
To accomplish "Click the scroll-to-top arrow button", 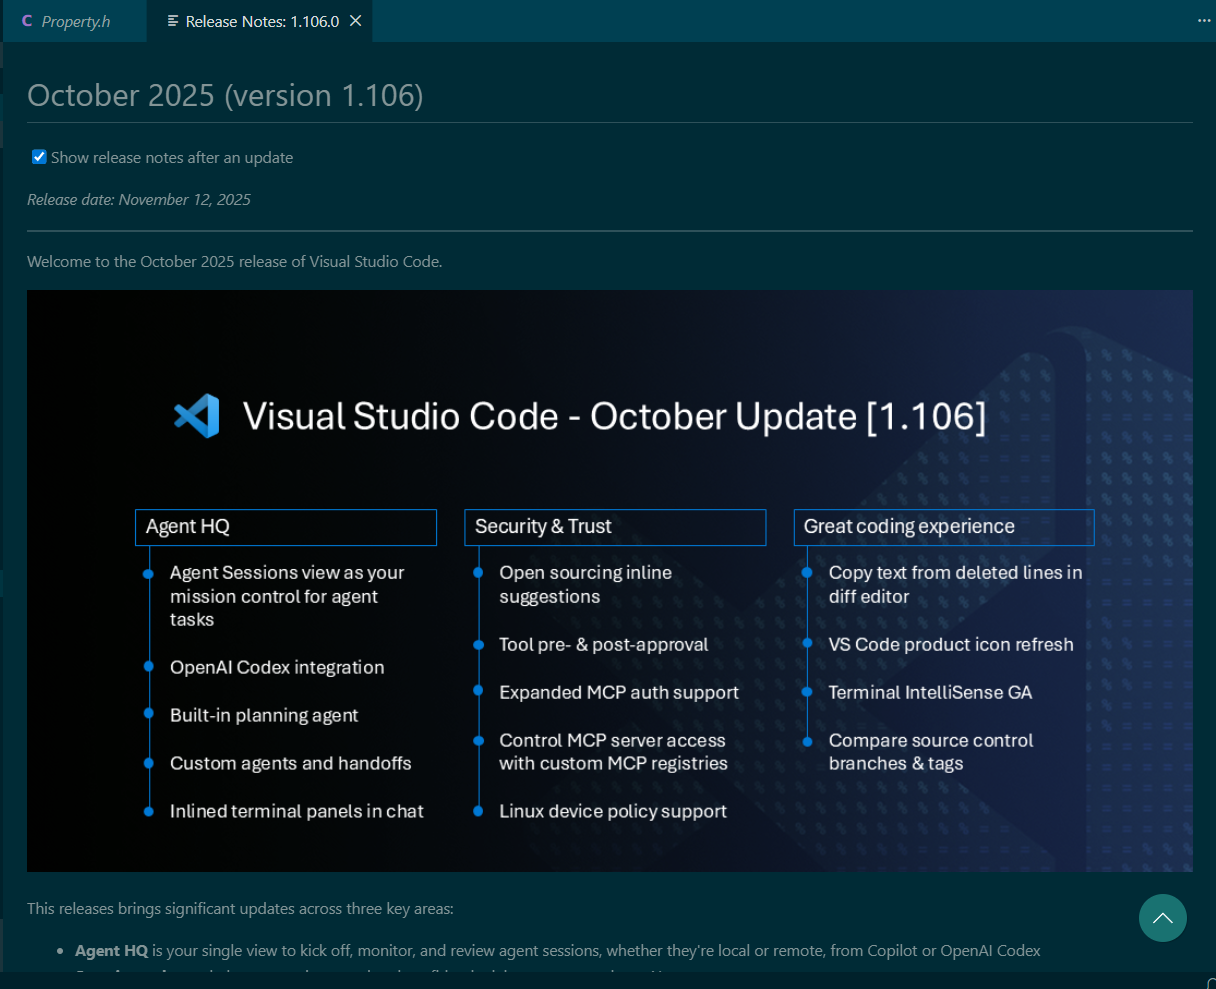I will click(x=1162, y=918).
